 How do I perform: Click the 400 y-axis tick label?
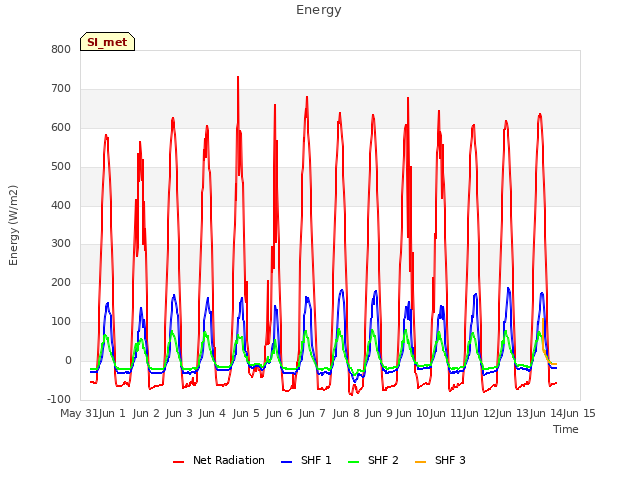(61, 205)
